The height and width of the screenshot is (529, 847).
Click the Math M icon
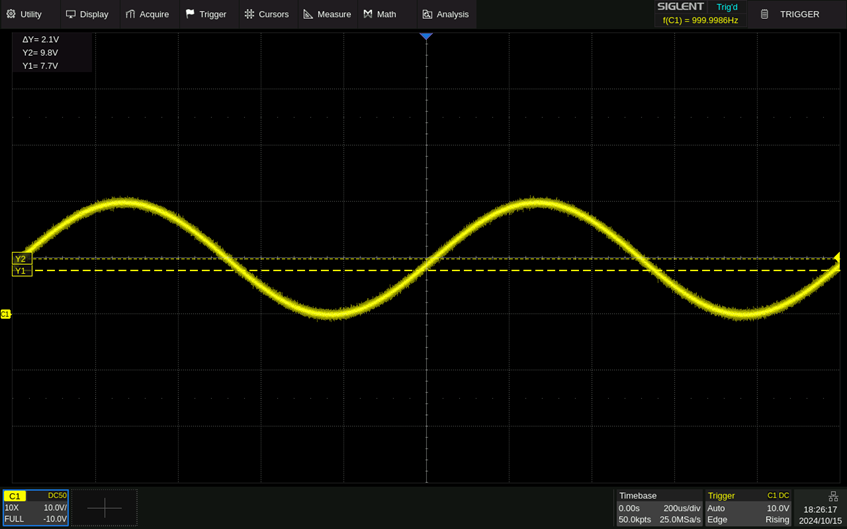[x=368, y=14]
